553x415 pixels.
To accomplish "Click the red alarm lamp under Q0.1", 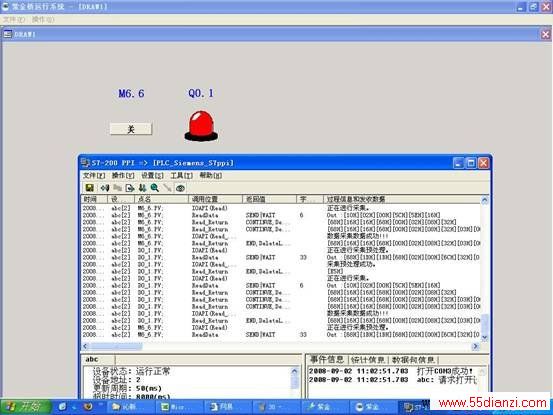I will pyautogui.click(x=201, y=126).
